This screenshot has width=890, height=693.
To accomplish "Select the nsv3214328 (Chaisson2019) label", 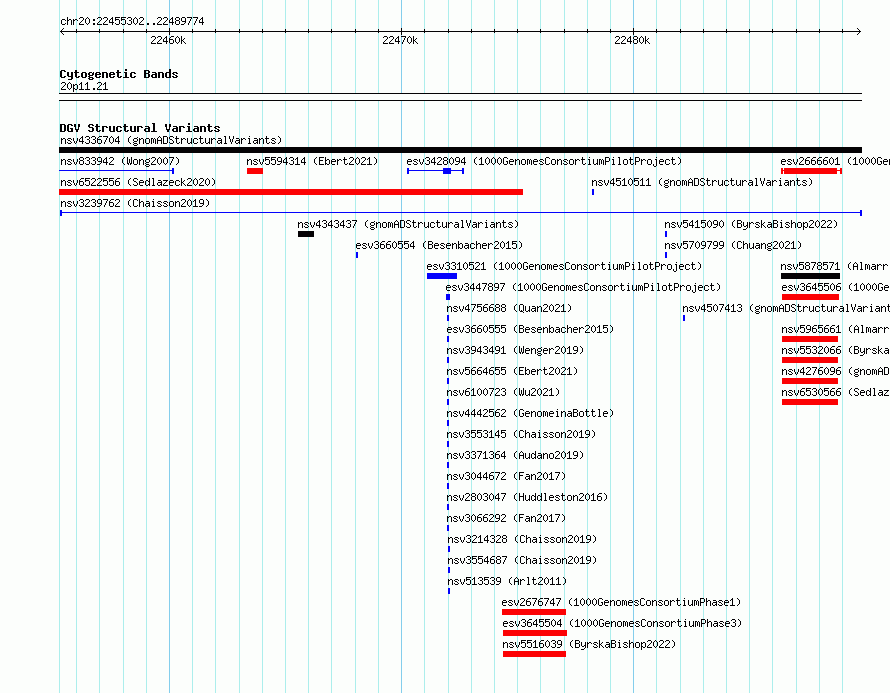I will coord(522,539).
